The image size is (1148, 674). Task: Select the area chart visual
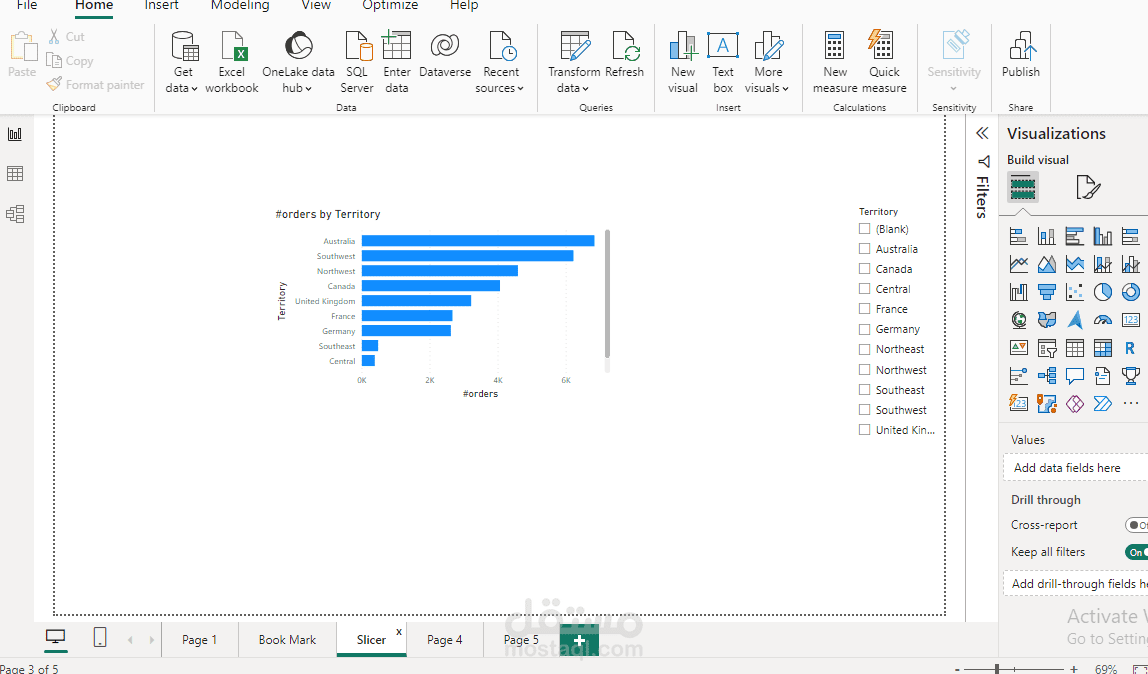pos(1047,264)
